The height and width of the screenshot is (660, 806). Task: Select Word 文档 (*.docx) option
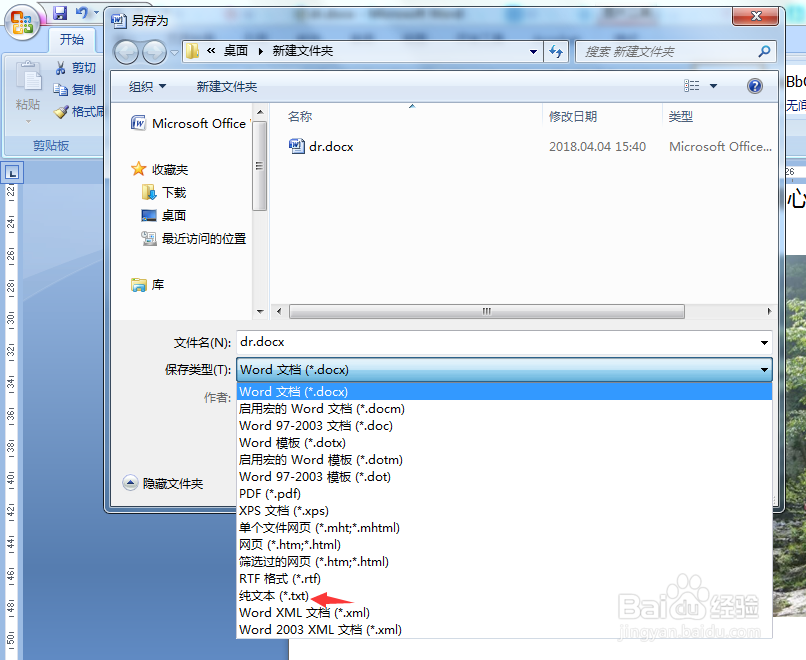[504, 392]
